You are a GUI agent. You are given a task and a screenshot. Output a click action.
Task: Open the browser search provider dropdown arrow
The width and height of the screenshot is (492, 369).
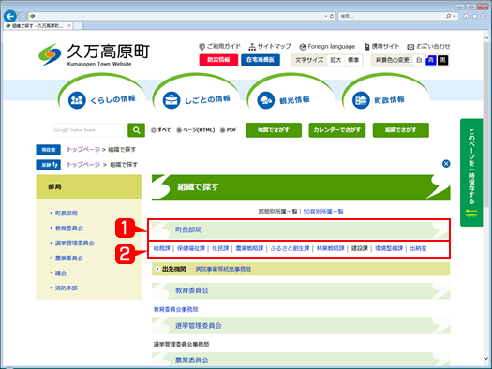[x=454, y=16]
